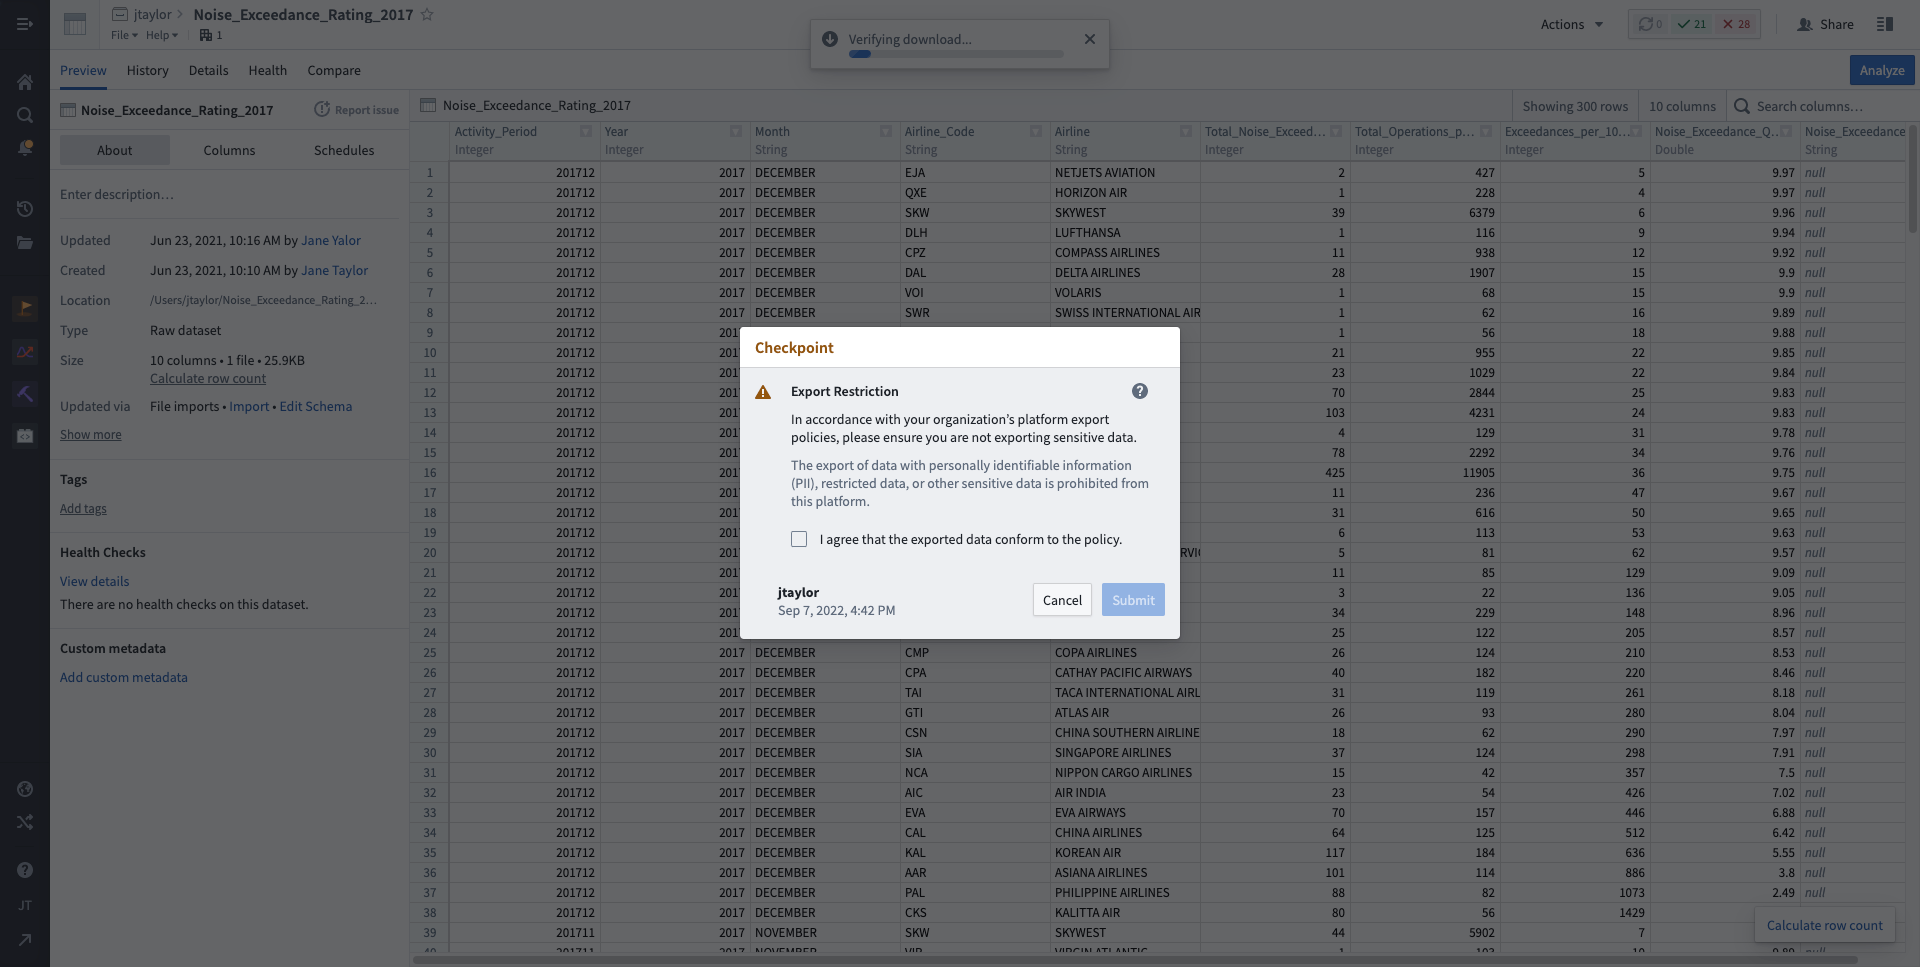Click Show more link

click(x=91, y=434)
